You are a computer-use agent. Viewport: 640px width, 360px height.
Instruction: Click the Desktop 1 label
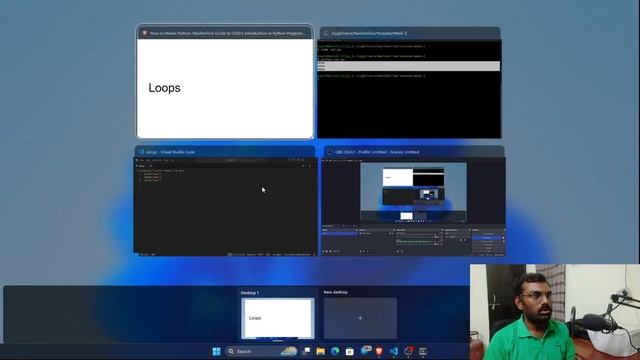[249, 293]
